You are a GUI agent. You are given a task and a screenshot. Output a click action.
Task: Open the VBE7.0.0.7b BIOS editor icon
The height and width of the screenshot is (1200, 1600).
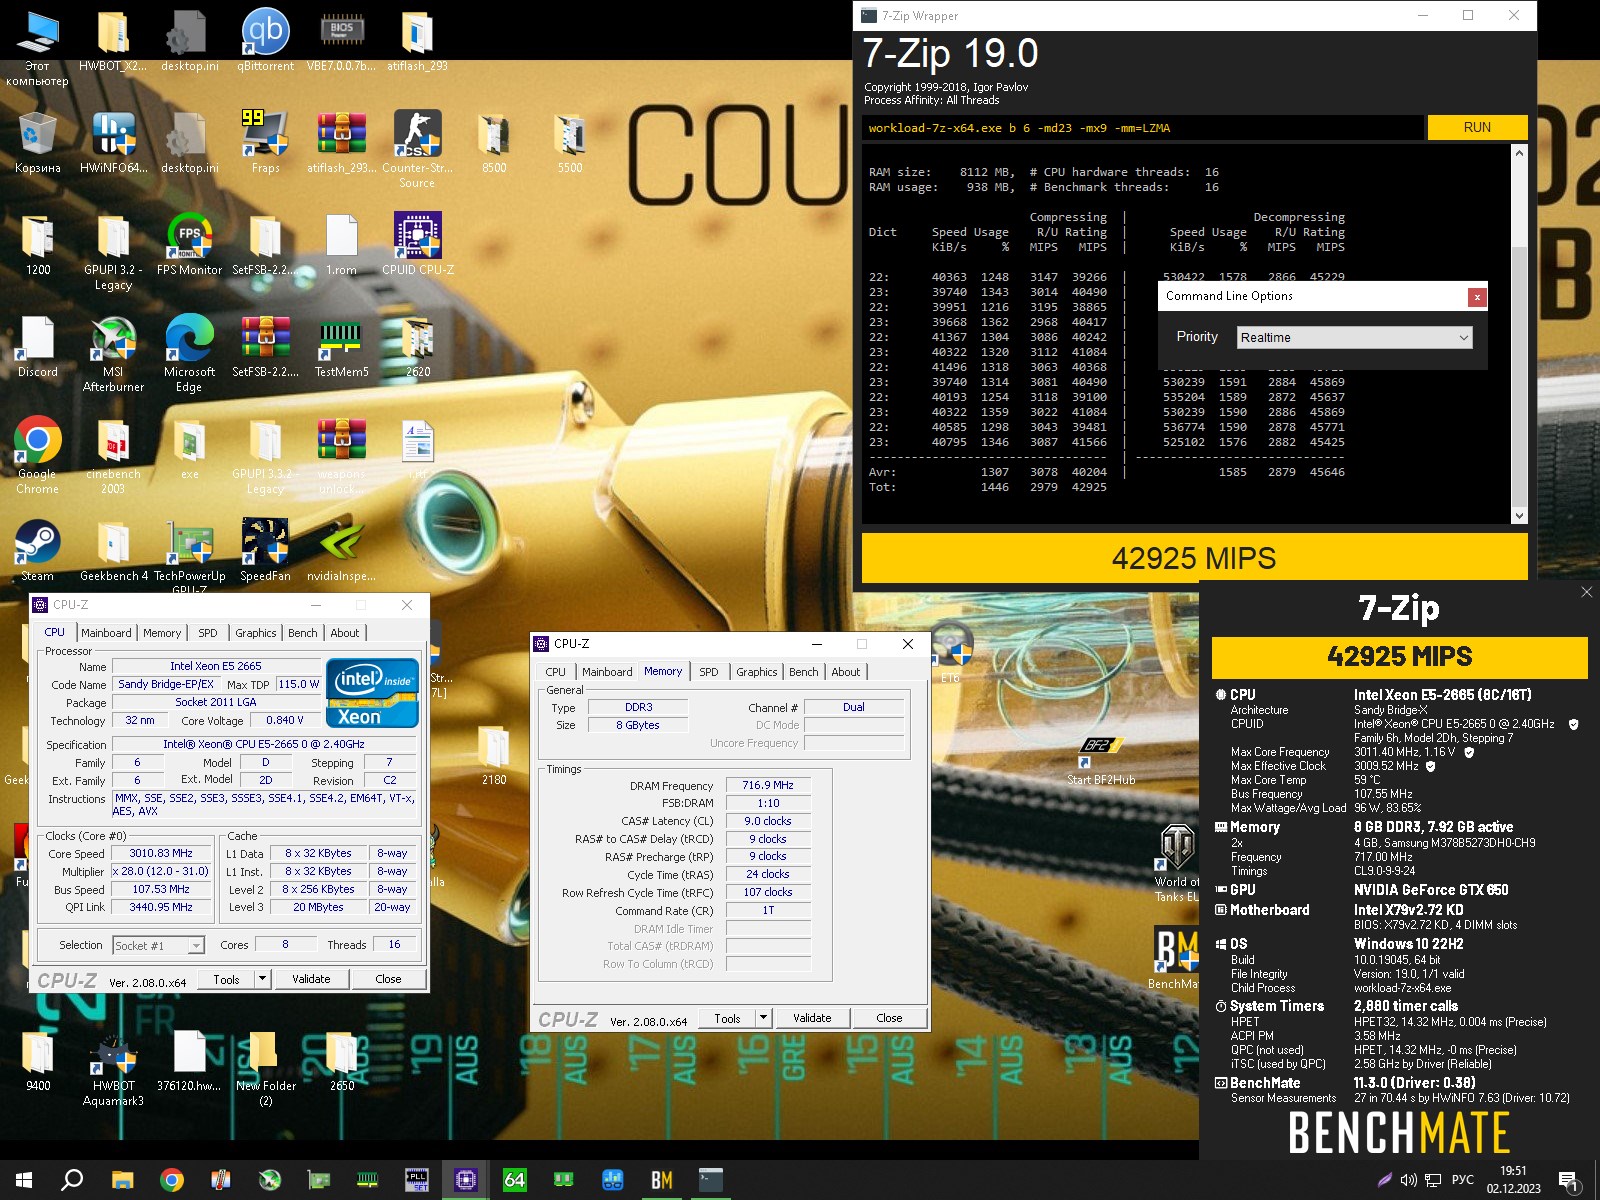[x=341, y=40]
